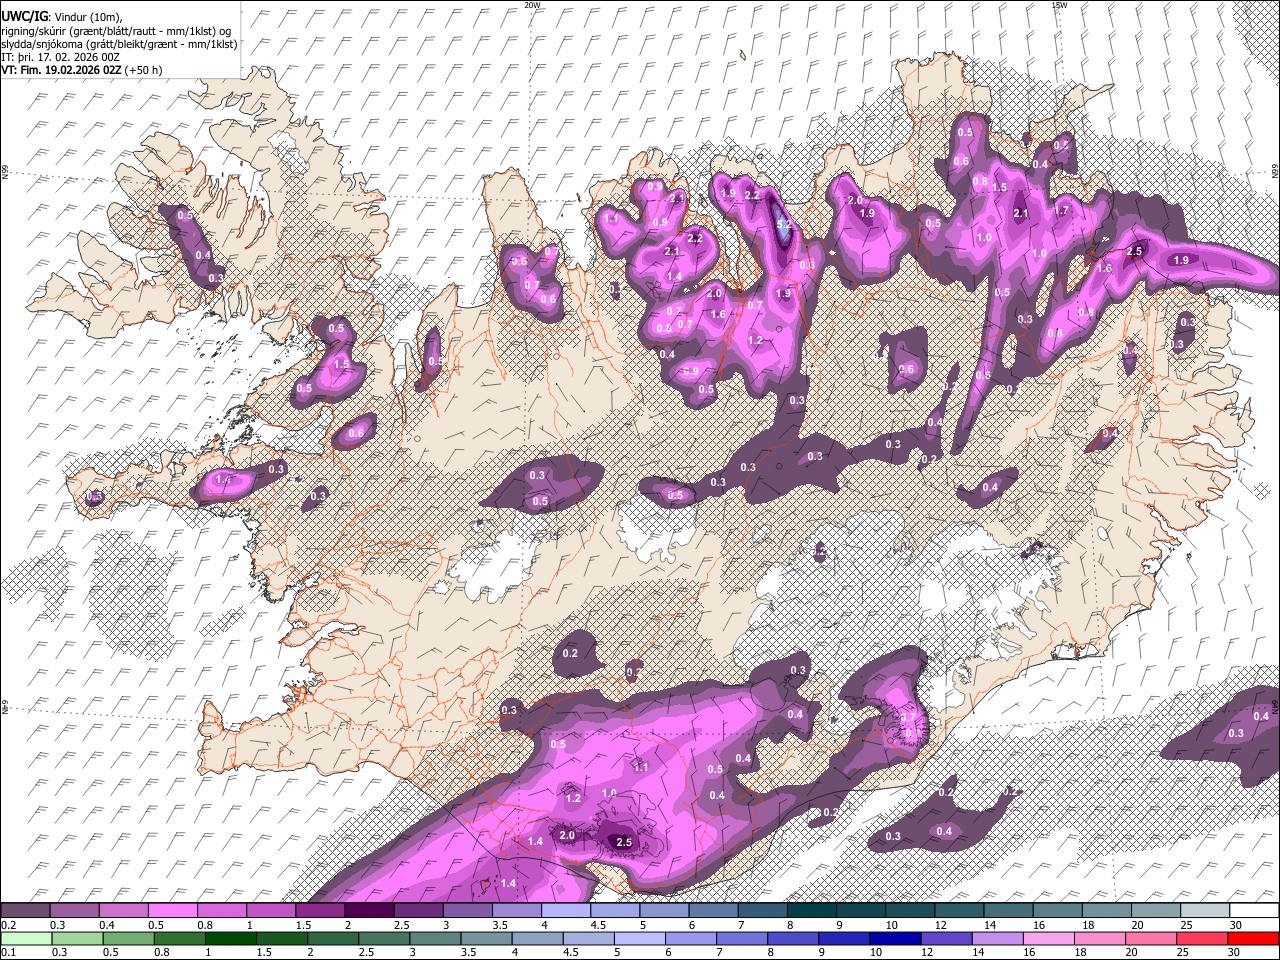Click the 1.7 snowfall value on map
This screenshot has width=1280, height=960.
click(1062, 211)
